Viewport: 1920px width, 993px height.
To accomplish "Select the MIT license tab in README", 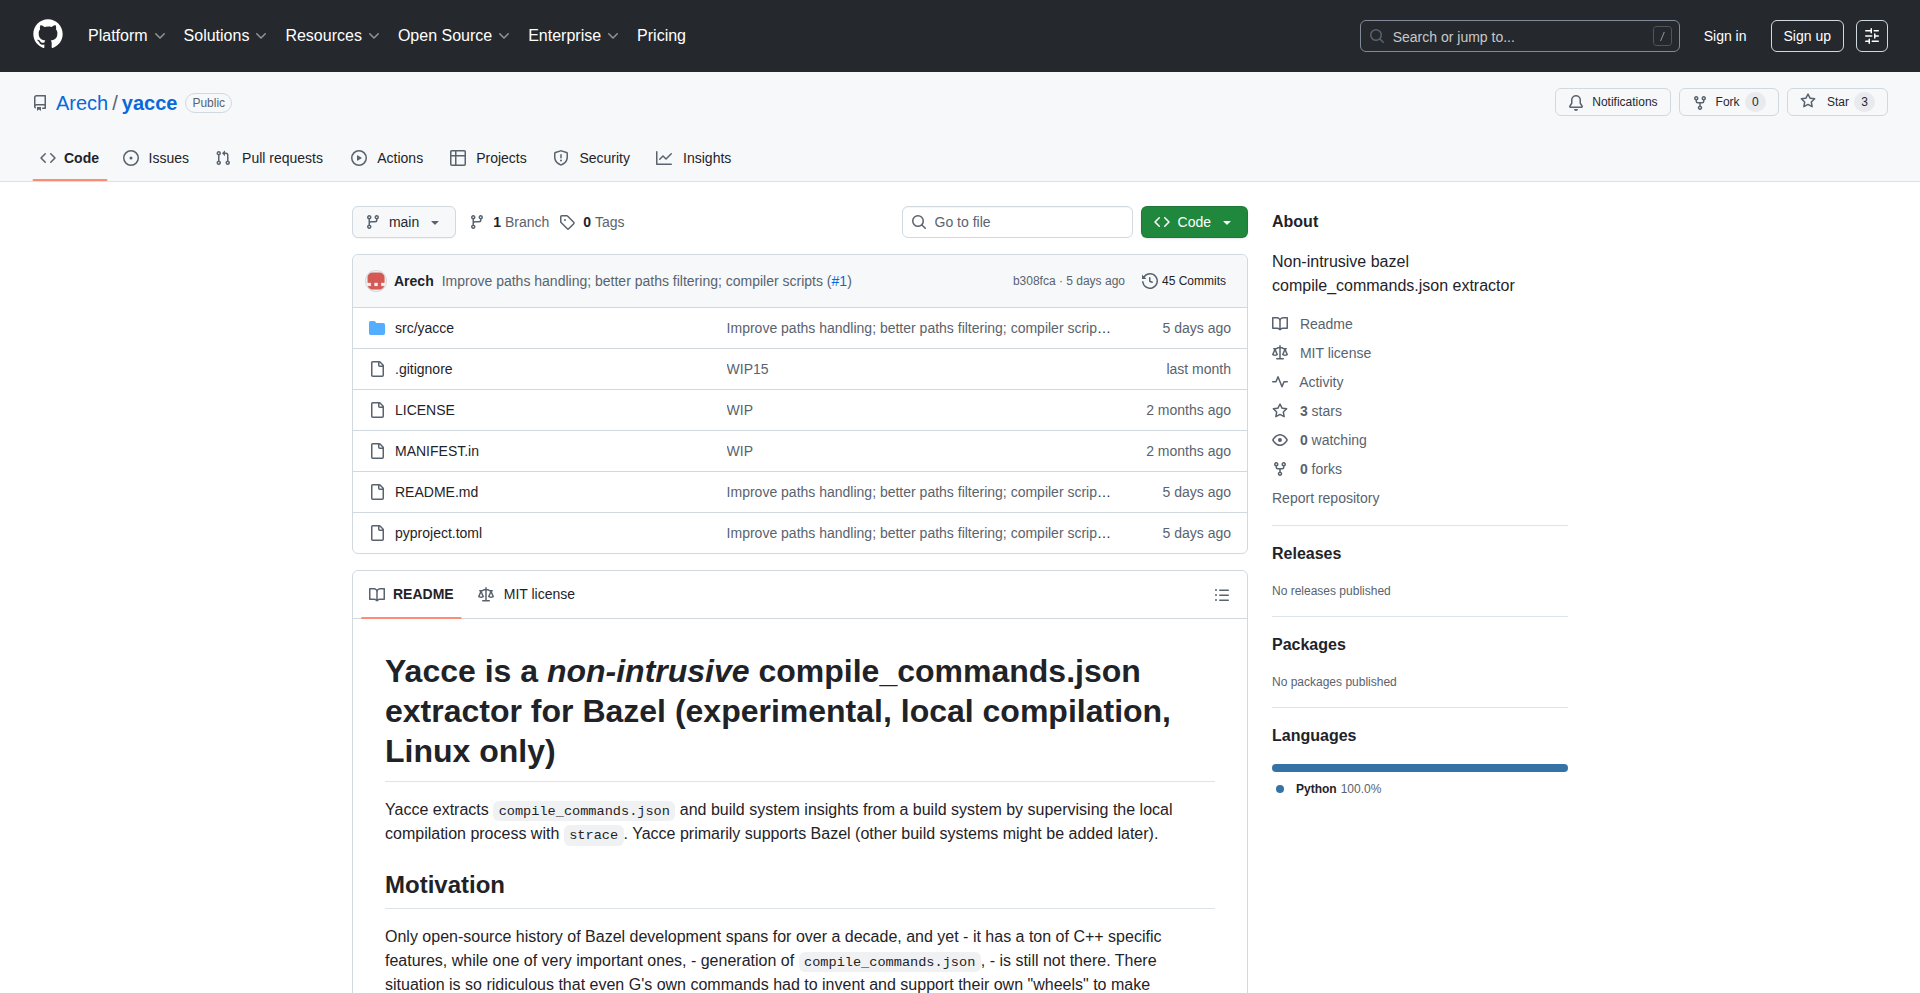I will [527, 594].
